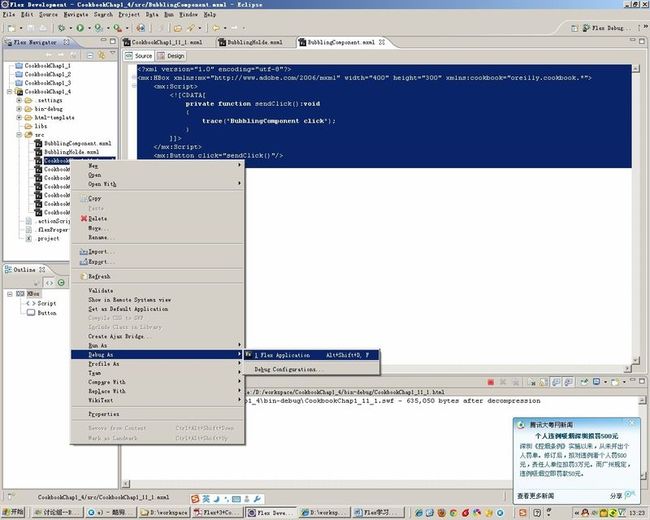This screenshot has width=650, height=520.
Task: Collapse the CookbookChap1_4 project node
Action: (9, 92)
